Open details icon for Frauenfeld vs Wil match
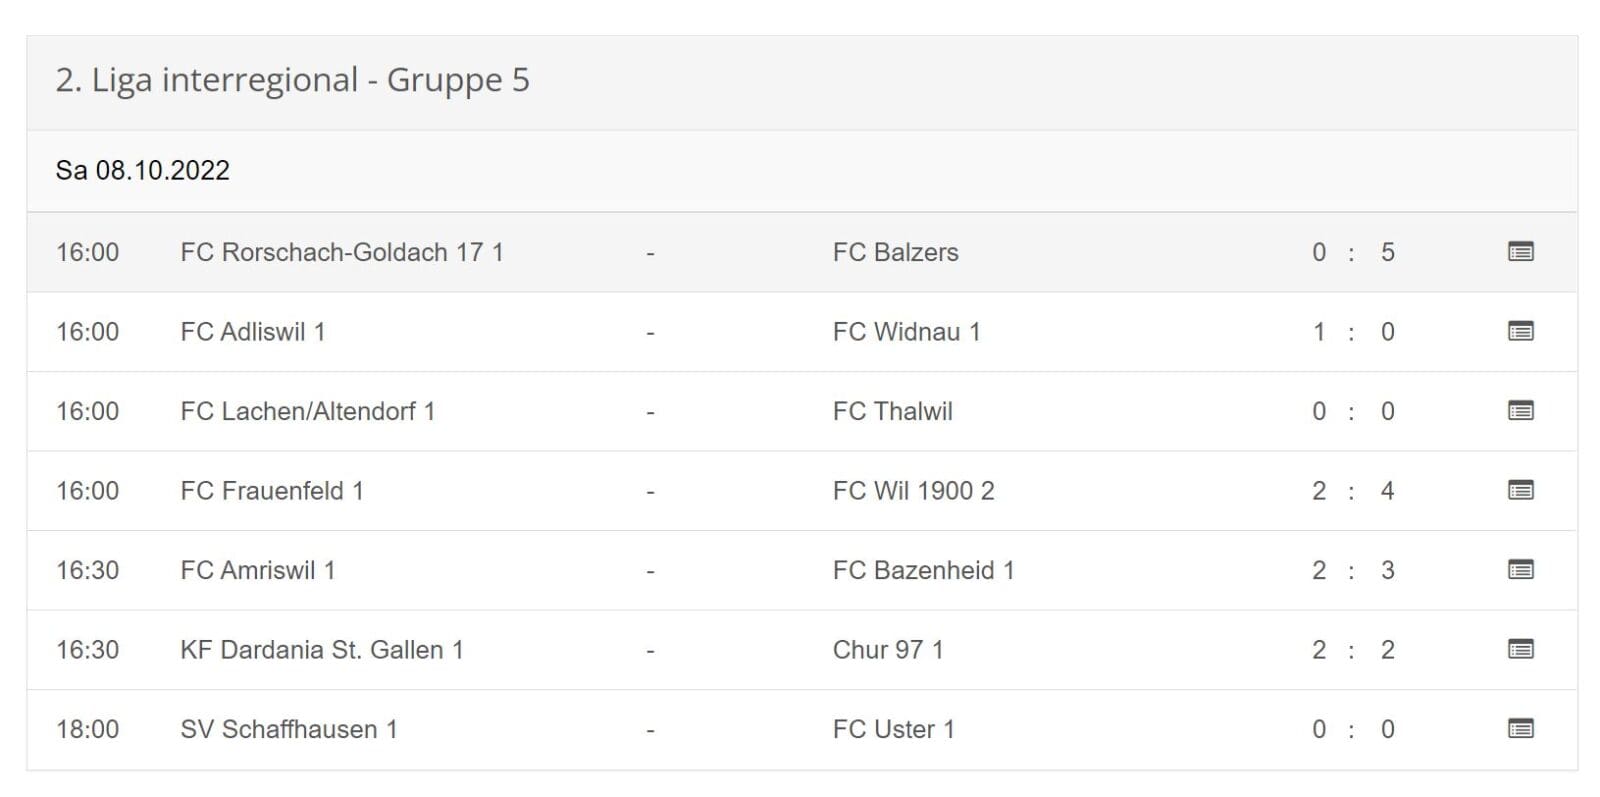Viewport: 1600px width, 797px height. pos(1520,490)
